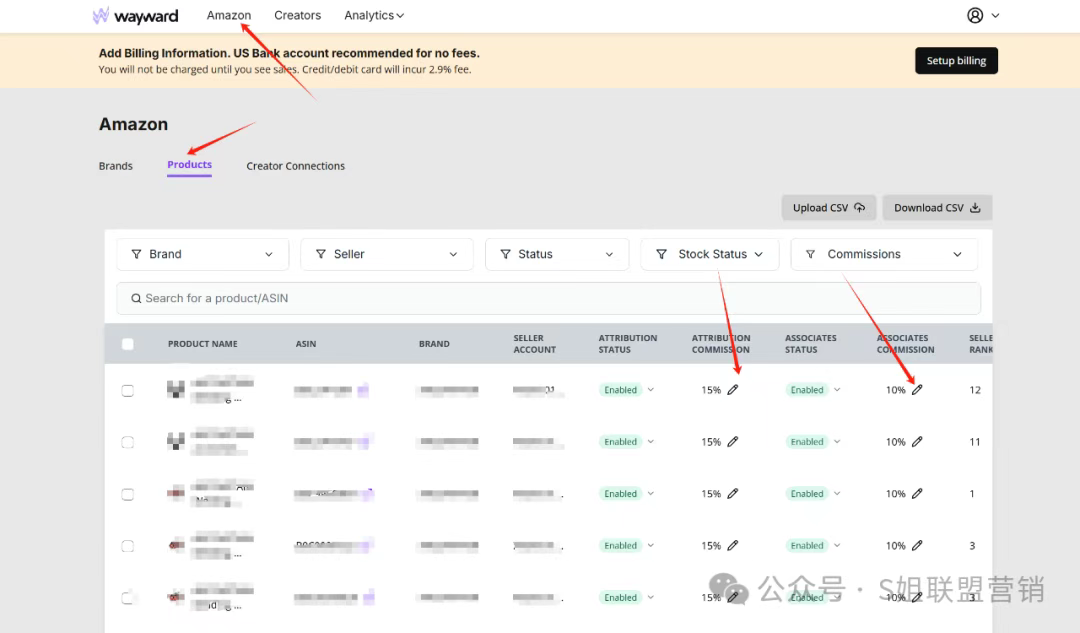Open the Analytics menu
Viewport: 1080px width, 633px height.
coord(374,15)
